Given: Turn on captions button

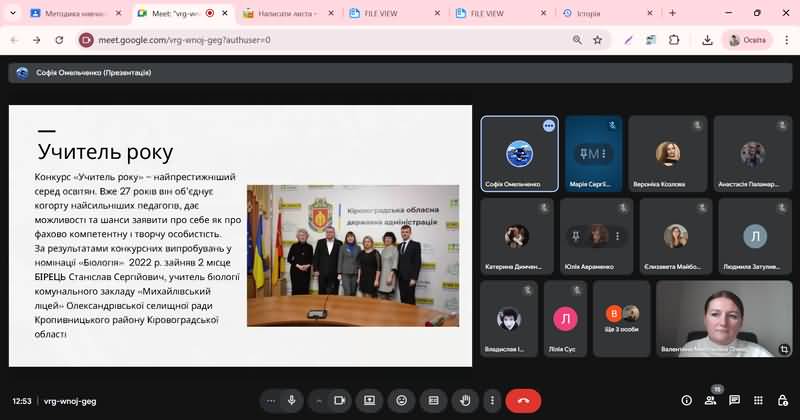Looking at the screenshot, I should click(434, 400).
